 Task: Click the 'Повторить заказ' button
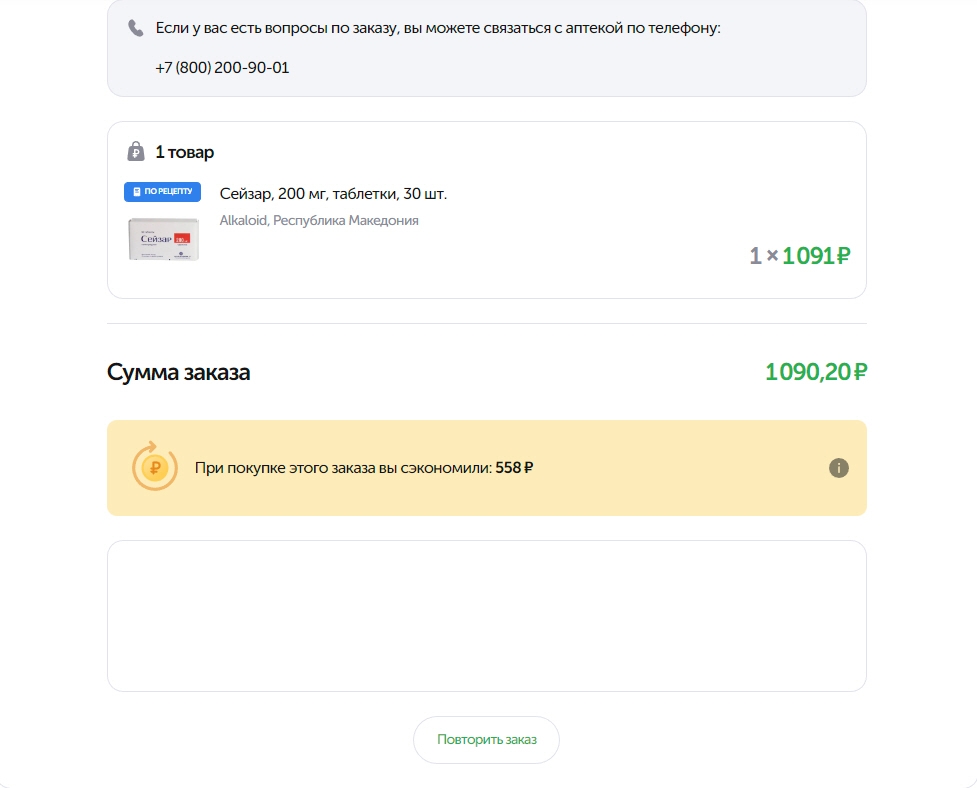(487, 739)
